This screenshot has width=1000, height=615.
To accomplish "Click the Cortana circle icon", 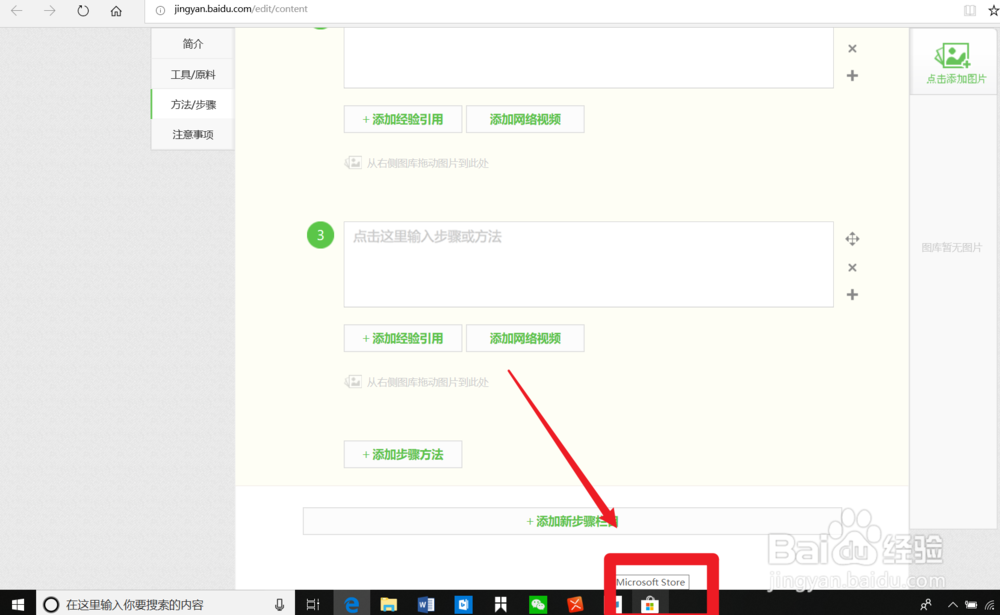I will [x=51, y=604].
